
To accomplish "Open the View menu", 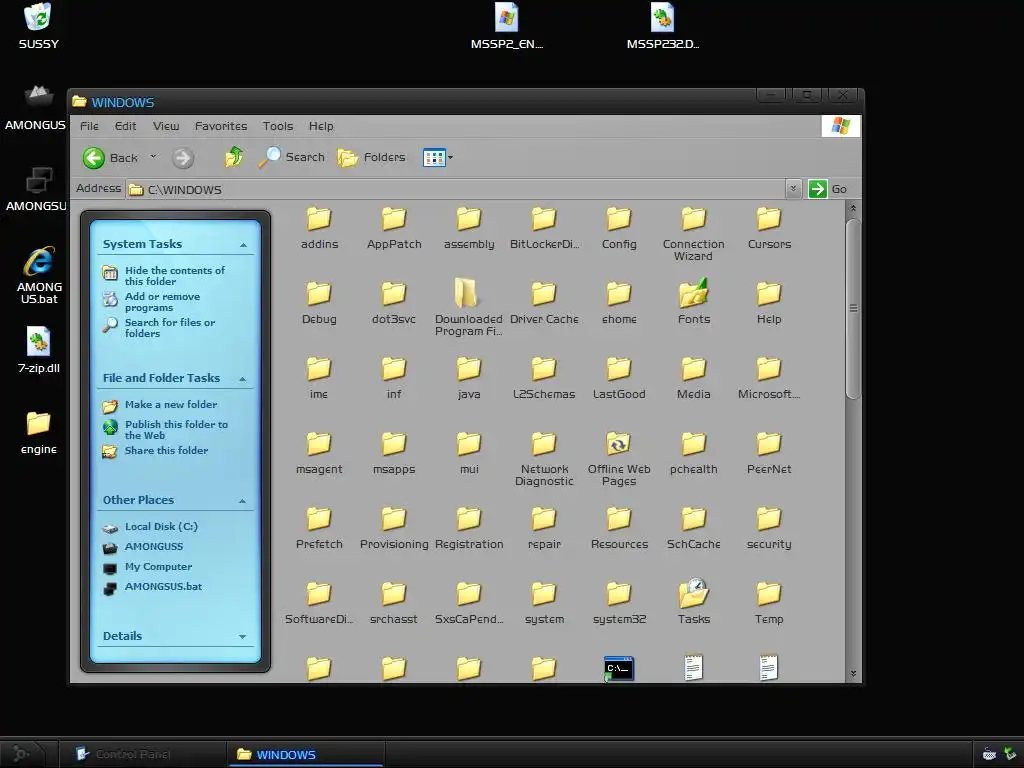I will tap(166, 126).
